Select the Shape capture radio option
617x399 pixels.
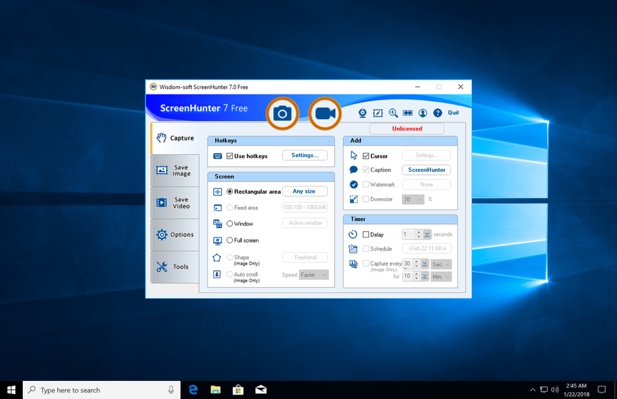click(230, 257)
